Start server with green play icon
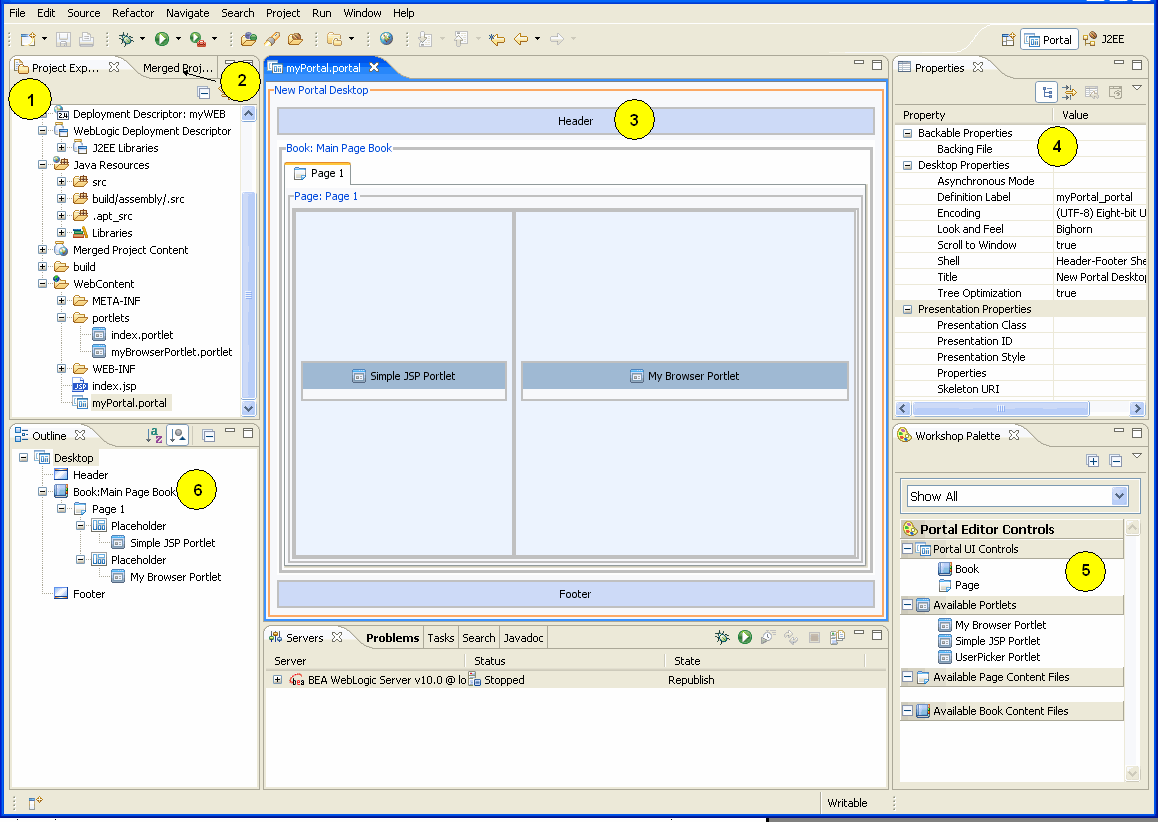Screen dimensions: 1158x822 coord(744,637)
